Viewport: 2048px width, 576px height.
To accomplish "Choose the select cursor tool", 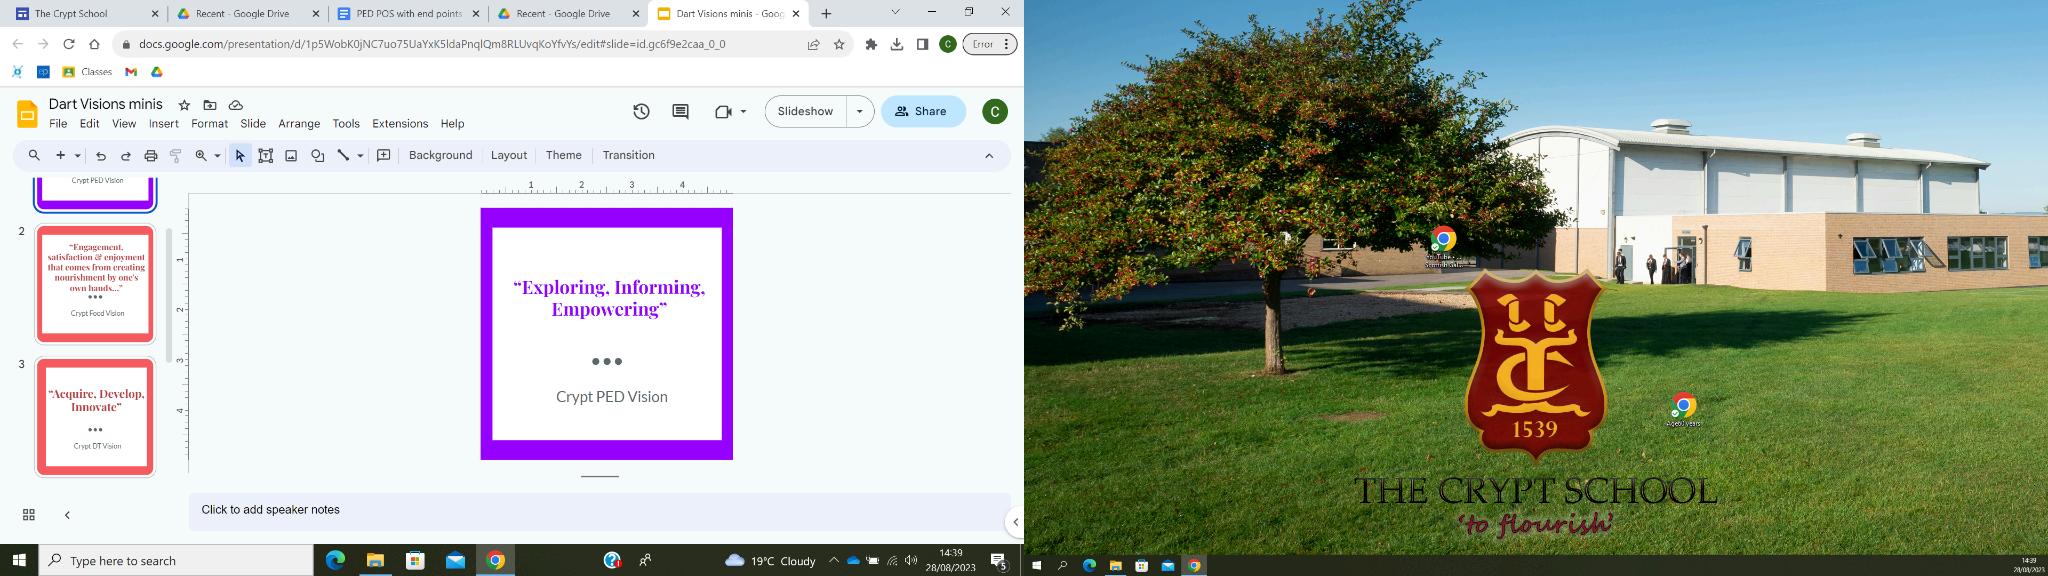I will 240,156.
